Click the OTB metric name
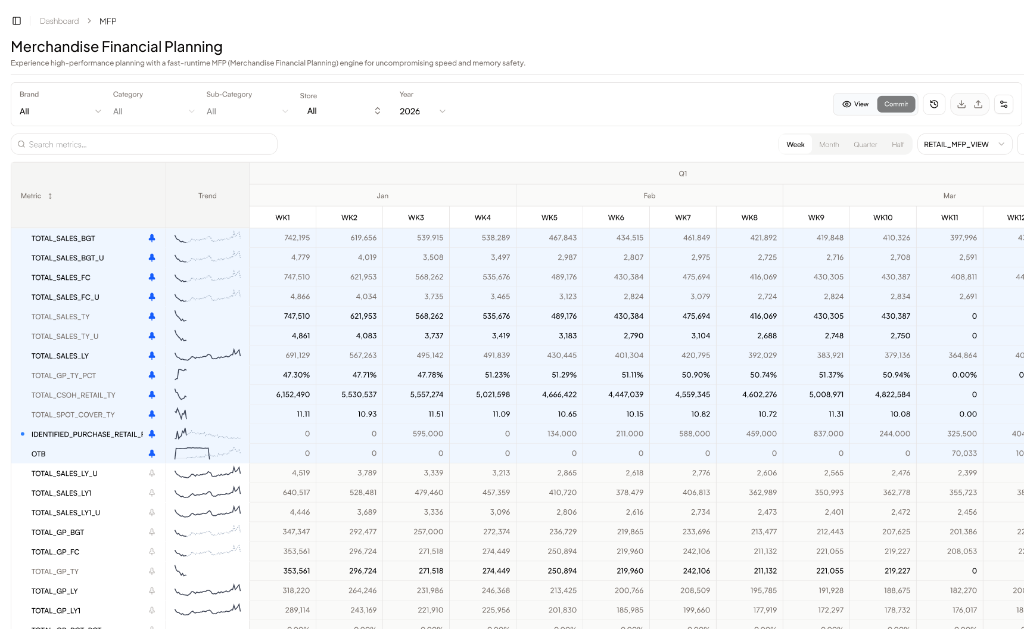1024x629 pixels. 39,454
